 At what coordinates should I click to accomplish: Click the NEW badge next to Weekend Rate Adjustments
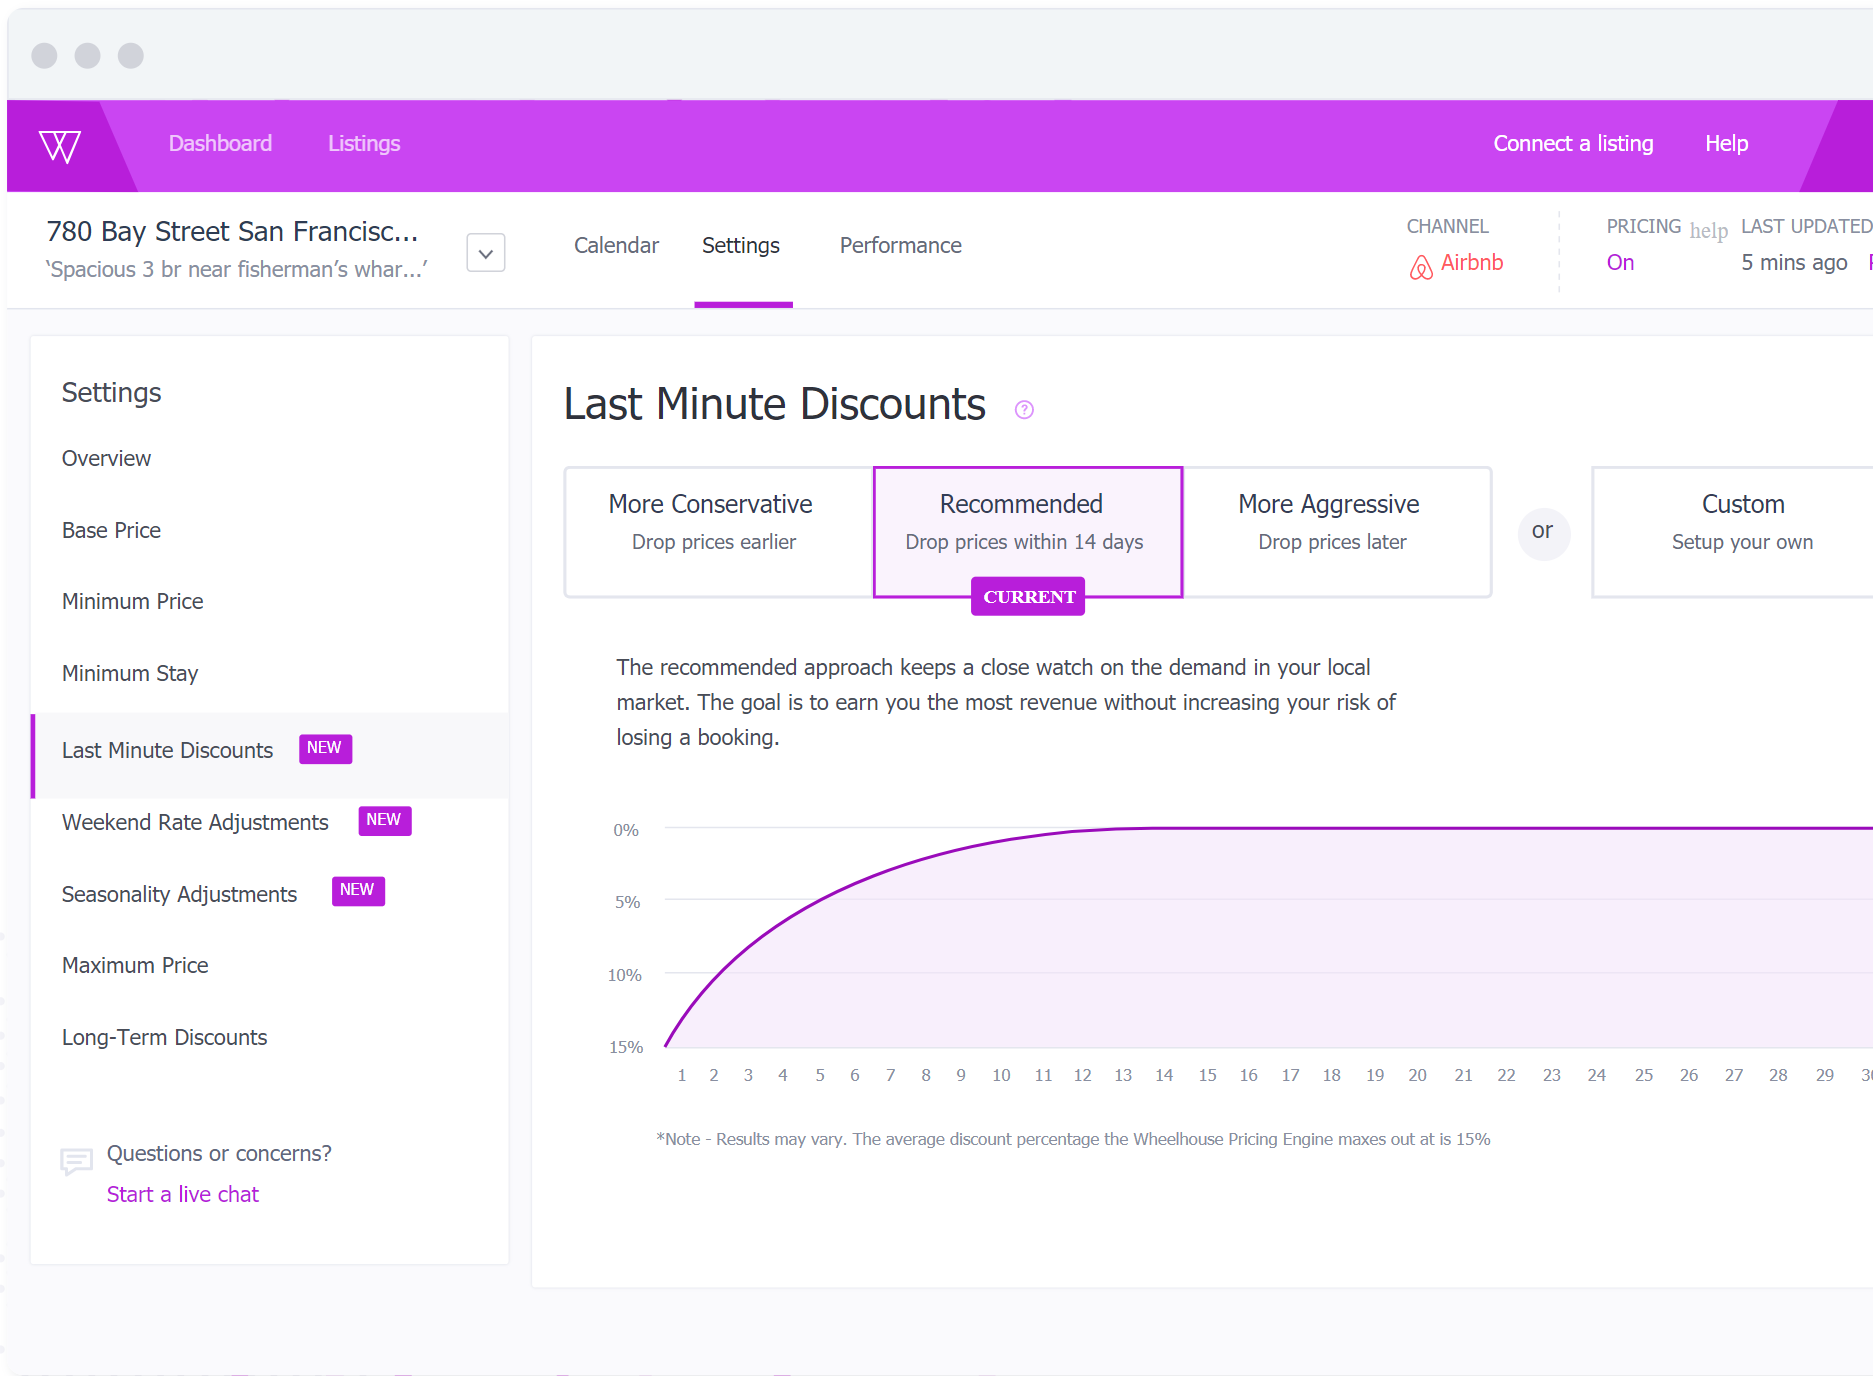pyautogui.click(x=385, y=820)
